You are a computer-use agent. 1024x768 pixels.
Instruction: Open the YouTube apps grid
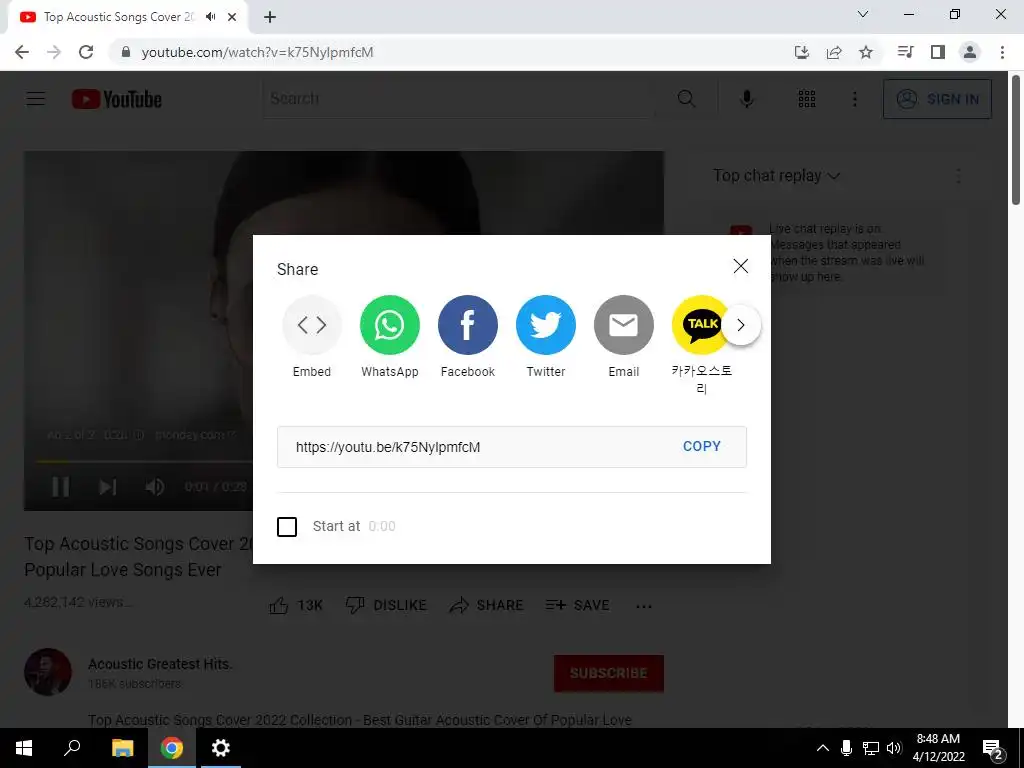807,99
